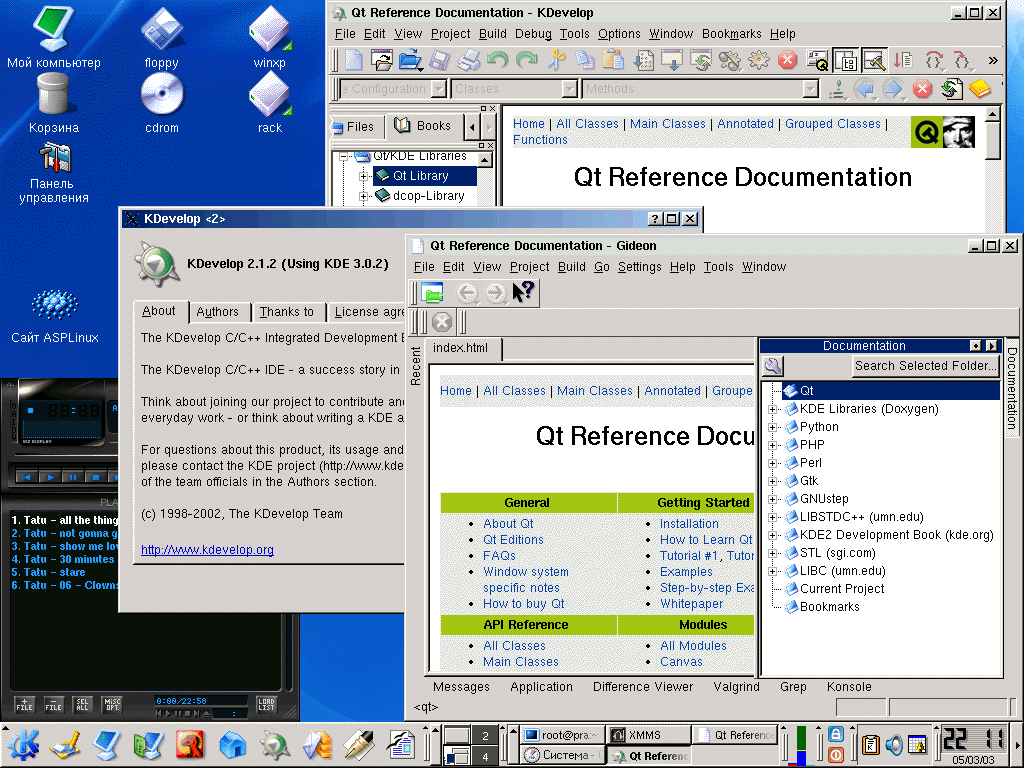Switch to the Authors tab
The image size is (1024, 768).
(x=217, y=312)
